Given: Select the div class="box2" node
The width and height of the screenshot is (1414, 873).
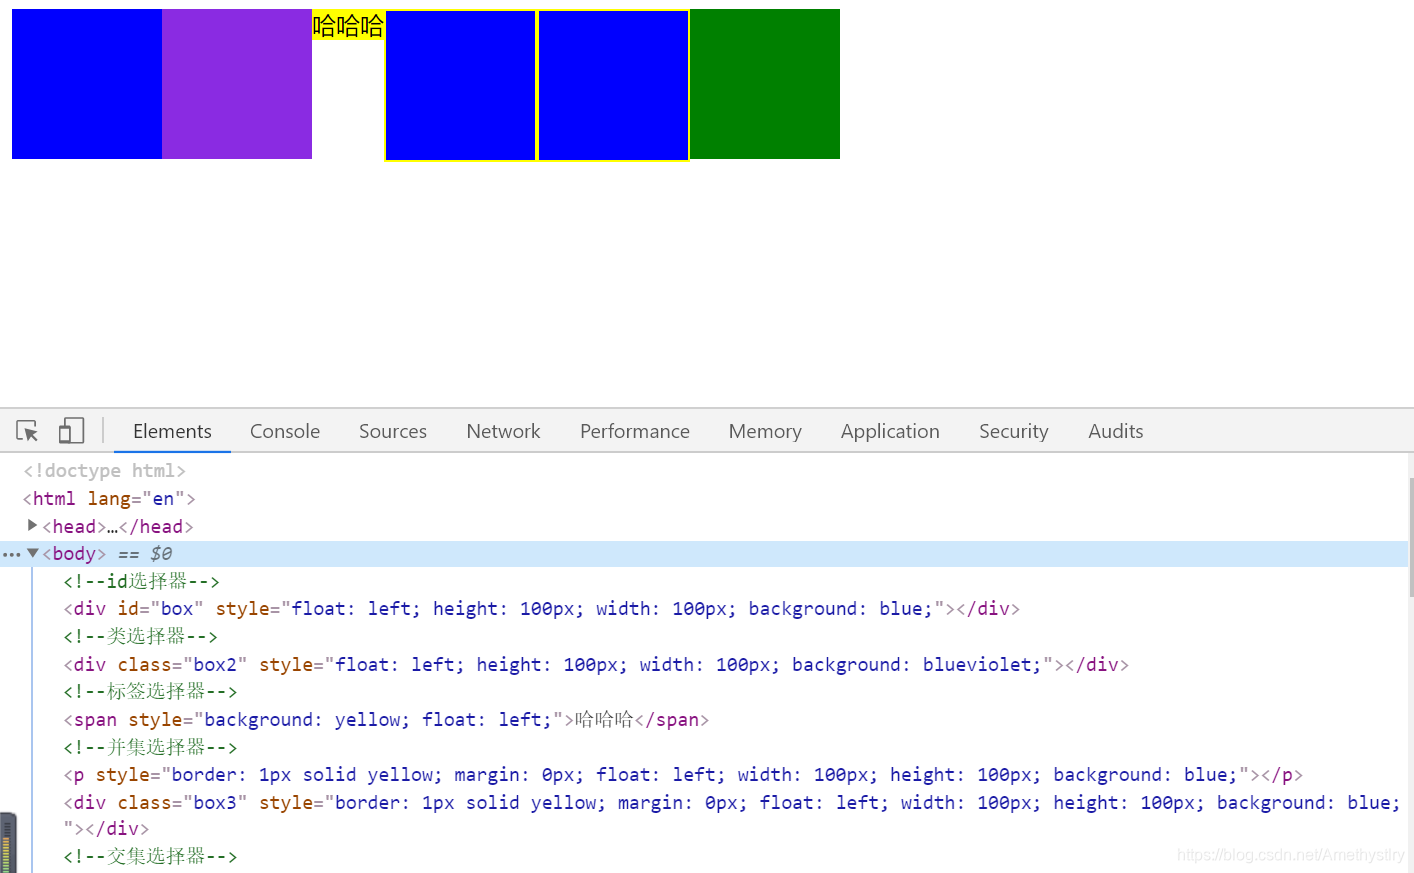Looking at the screenshot, I should pyautogui.click(x=596, y=665).
